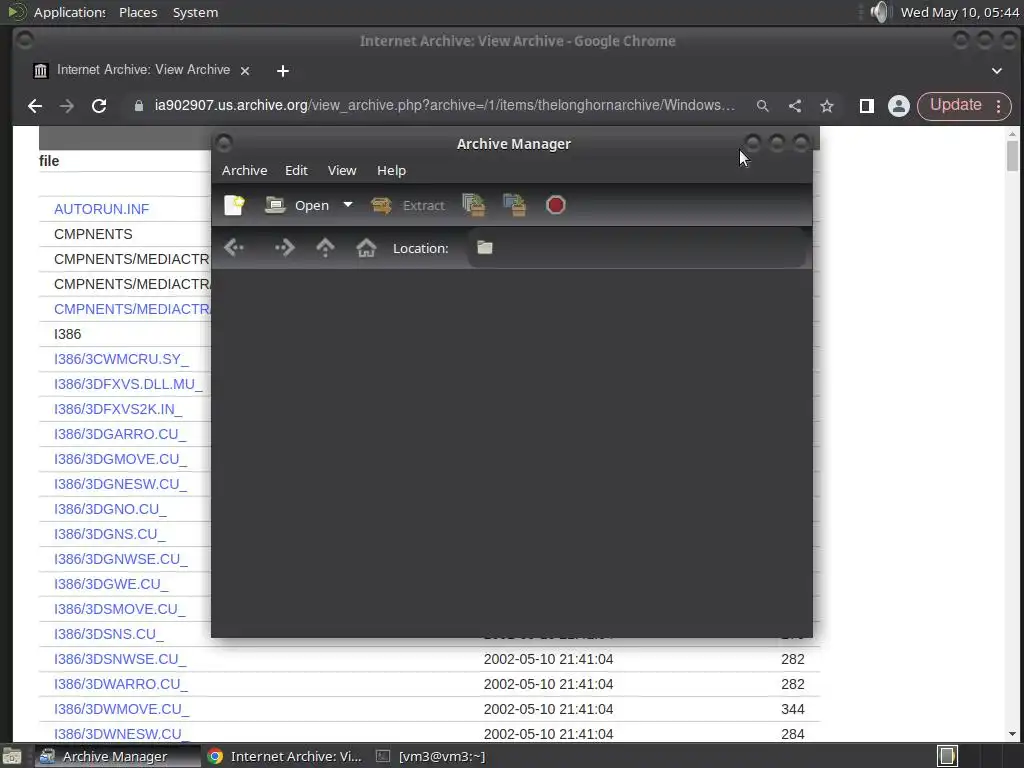The height and width of the screenshot is (768, 1024).
Task: Click the date and time clock
Action: [x=959, y=12]
